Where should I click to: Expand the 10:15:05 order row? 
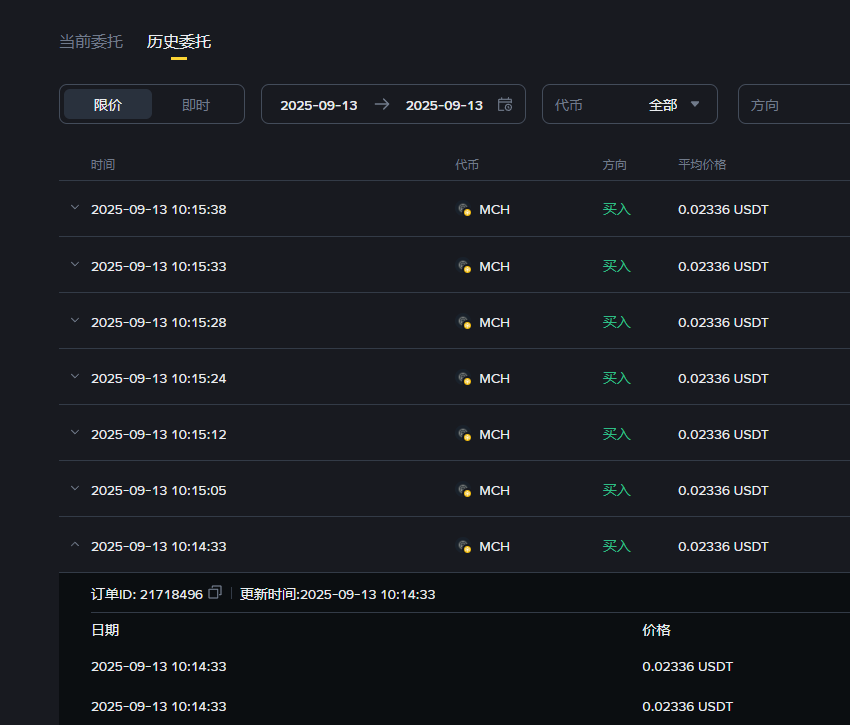coord(75,489)
